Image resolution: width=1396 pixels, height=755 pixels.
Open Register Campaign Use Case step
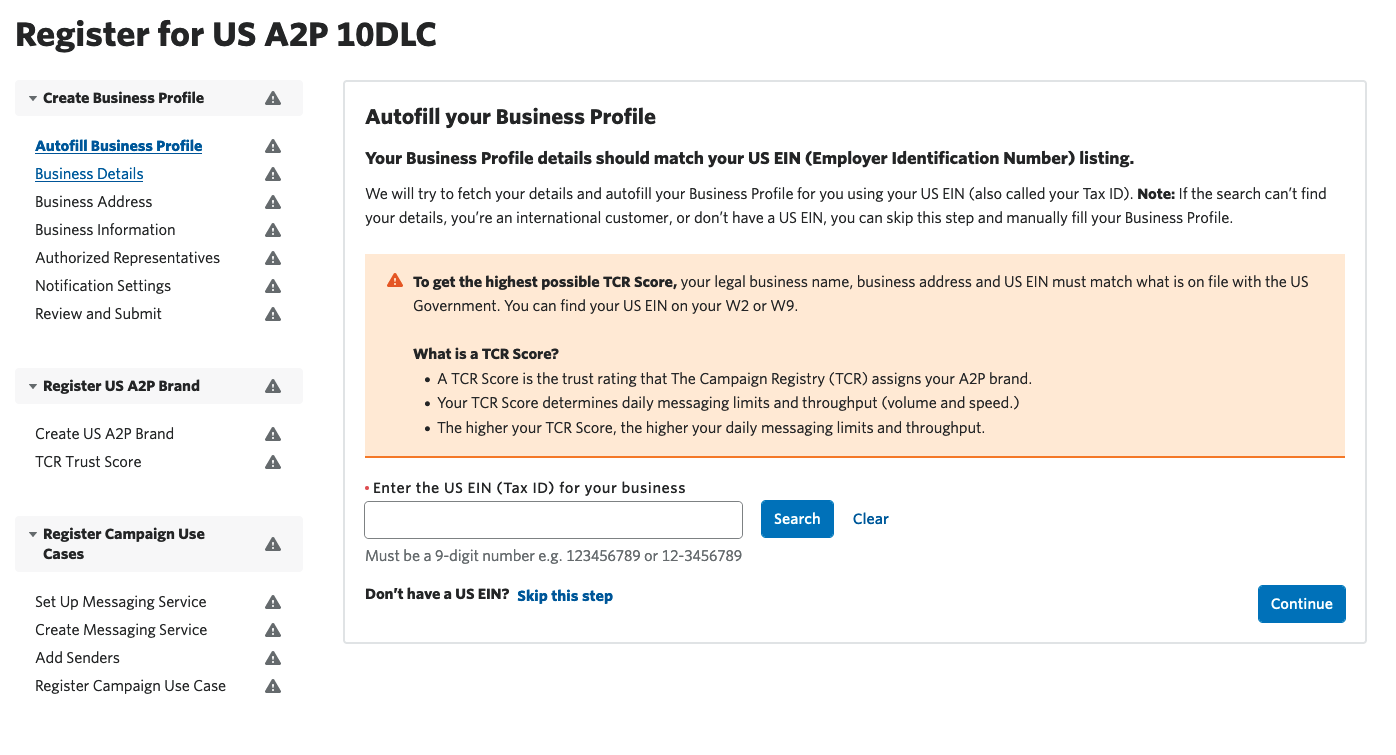pyautogui.click(x=130, y=686)
